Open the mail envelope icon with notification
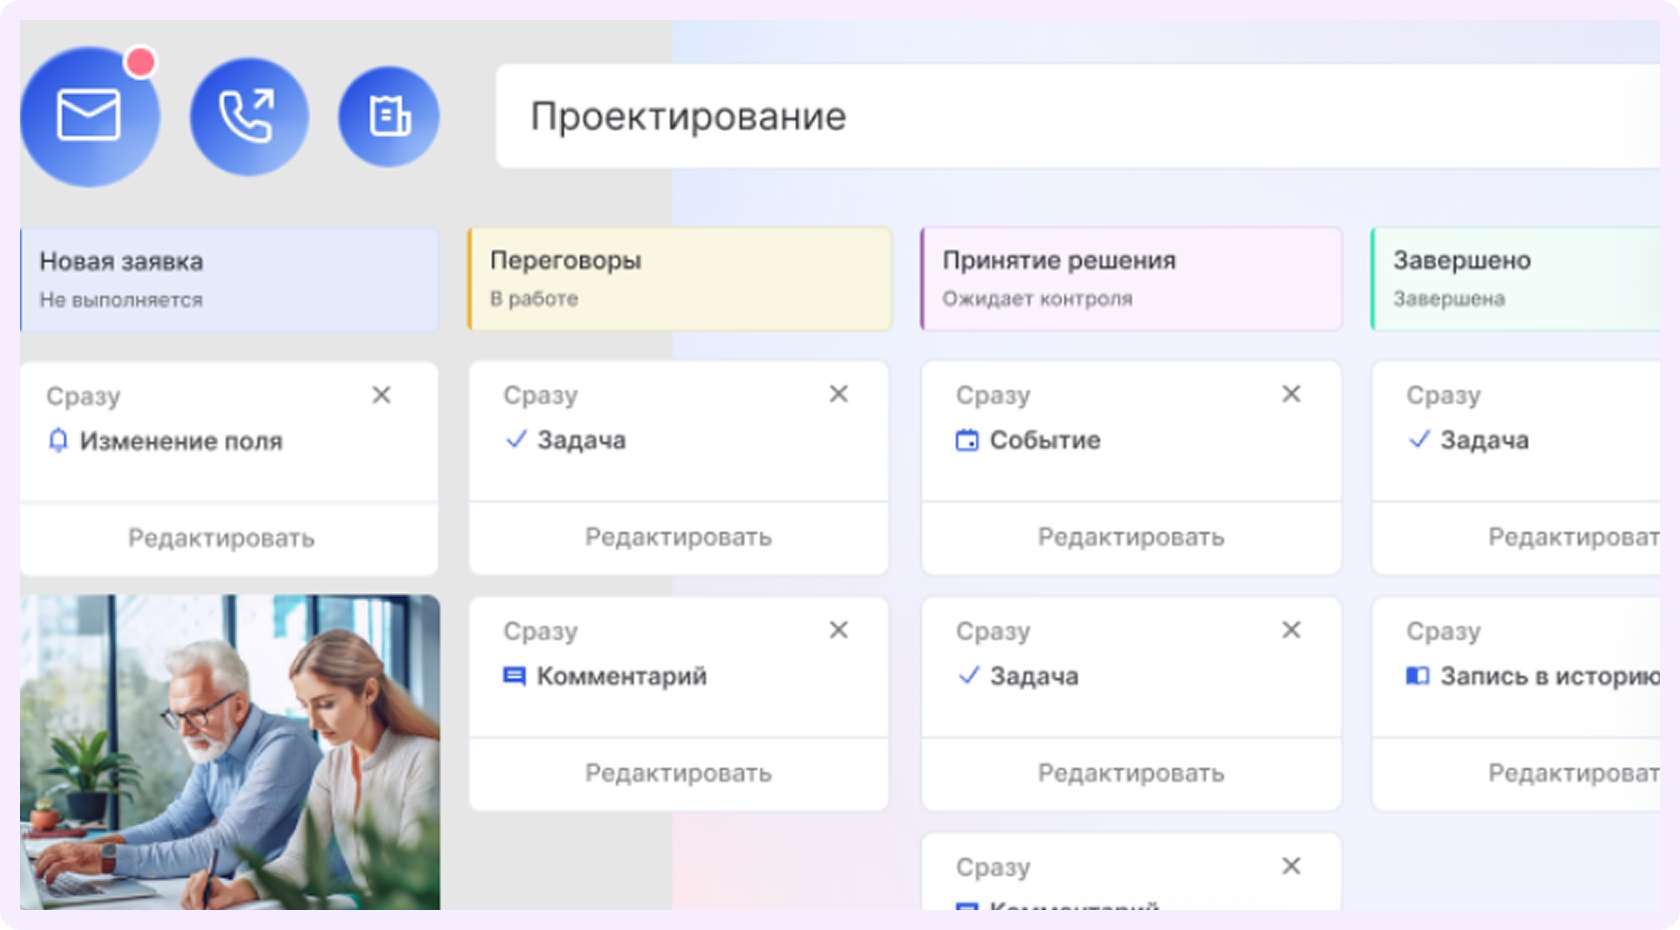 click(89, 116)
